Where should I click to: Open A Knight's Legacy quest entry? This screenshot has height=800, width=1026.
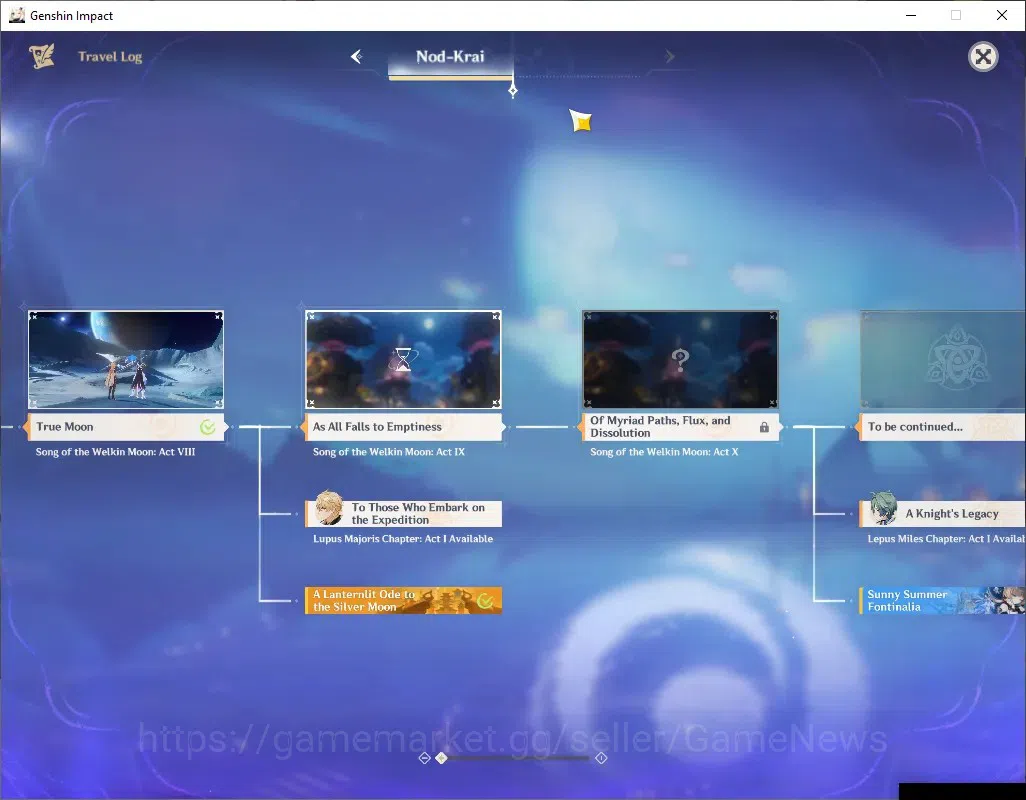coord(942,513)
